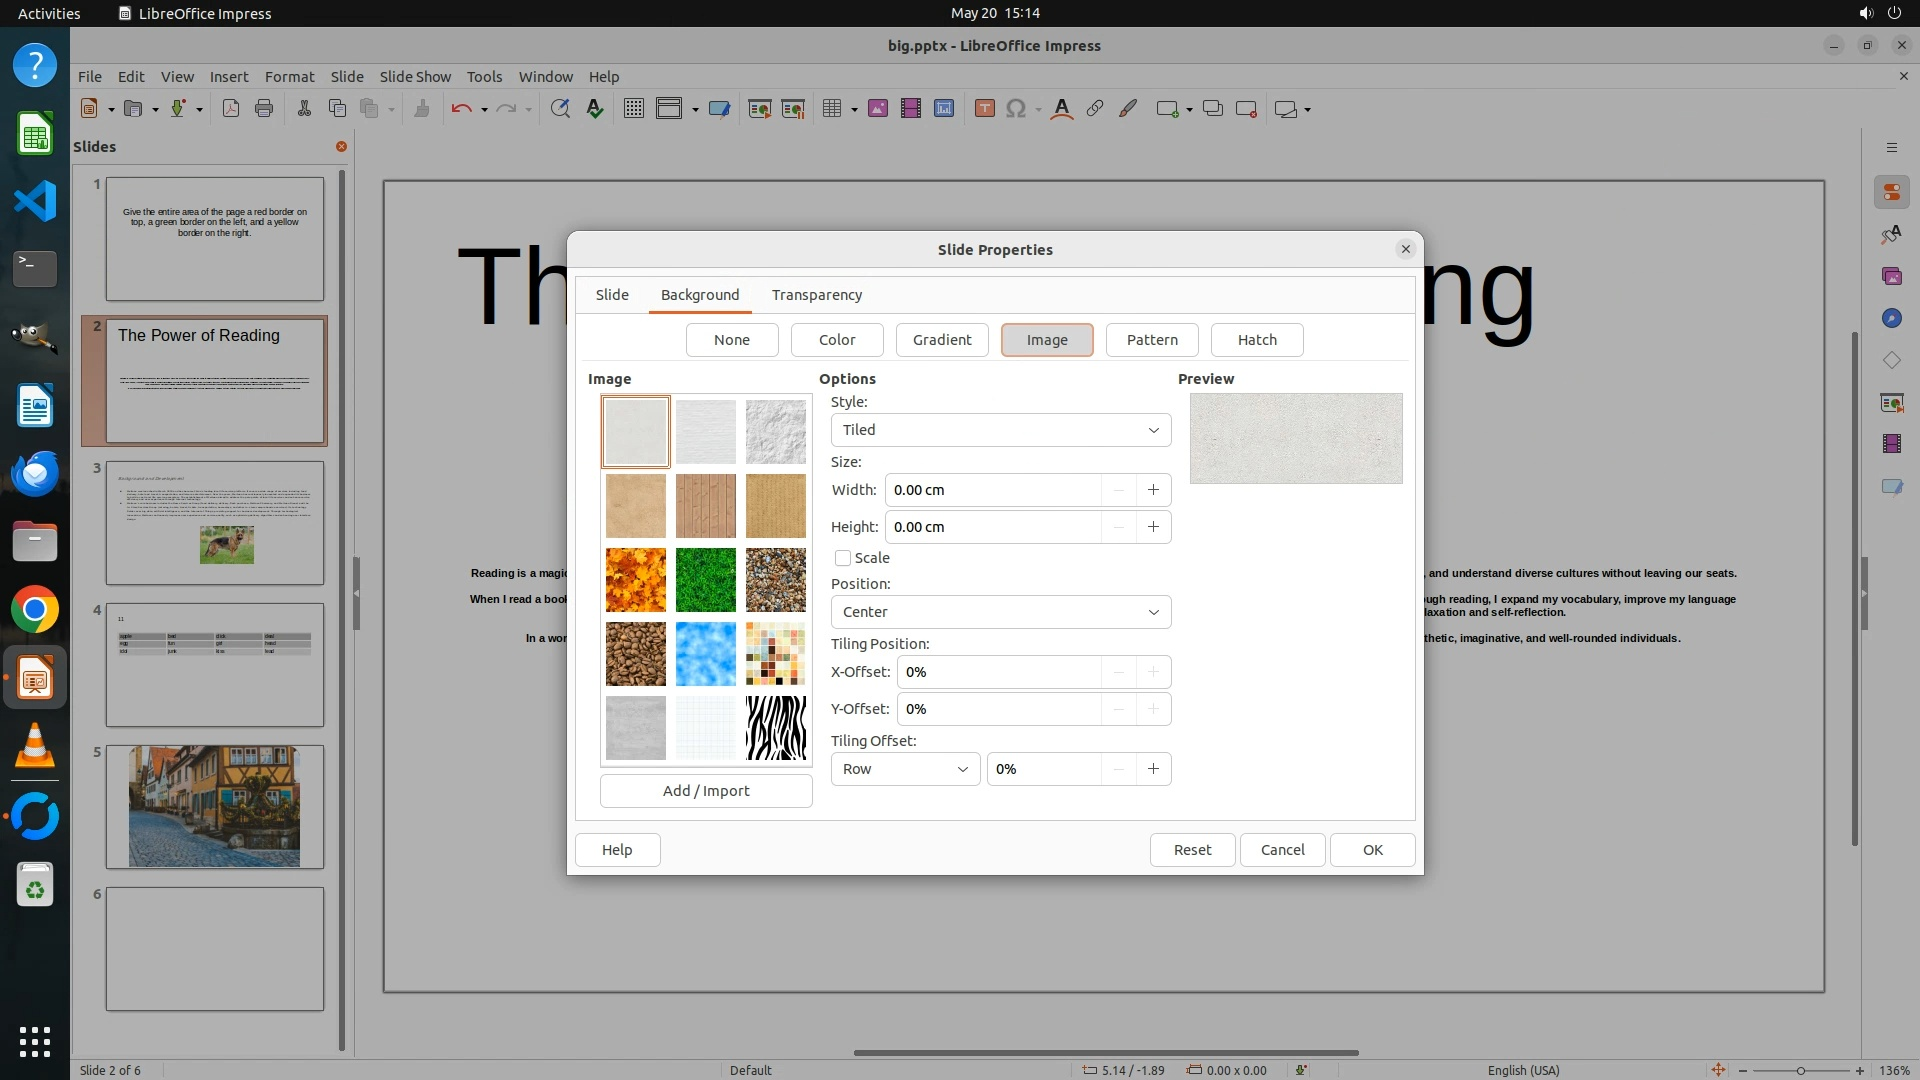Open the Slide Show menu
This screenshot has width=1920, height=1080.
(x=415, y=77)
